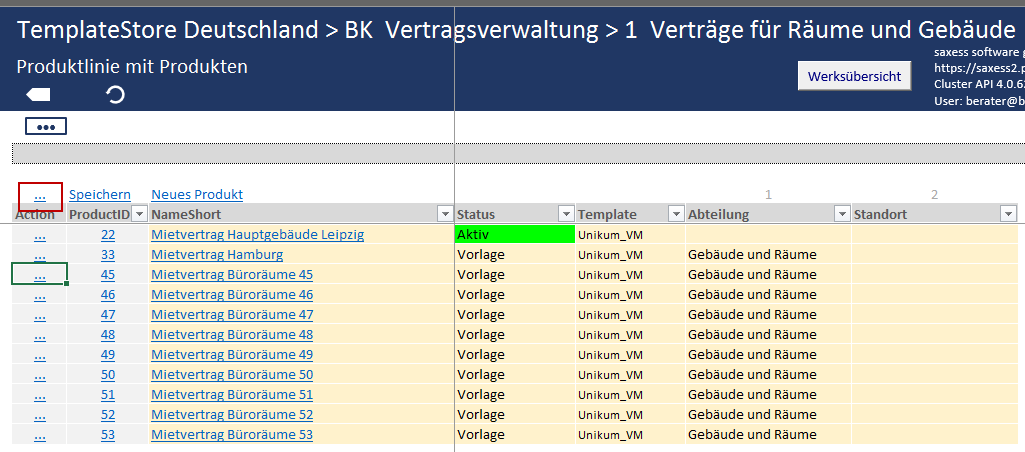Open Mietvertrag Büroräume 50 link
Image resolution: width=1025 pixels, height=452 pixels.
click(232, 375)
